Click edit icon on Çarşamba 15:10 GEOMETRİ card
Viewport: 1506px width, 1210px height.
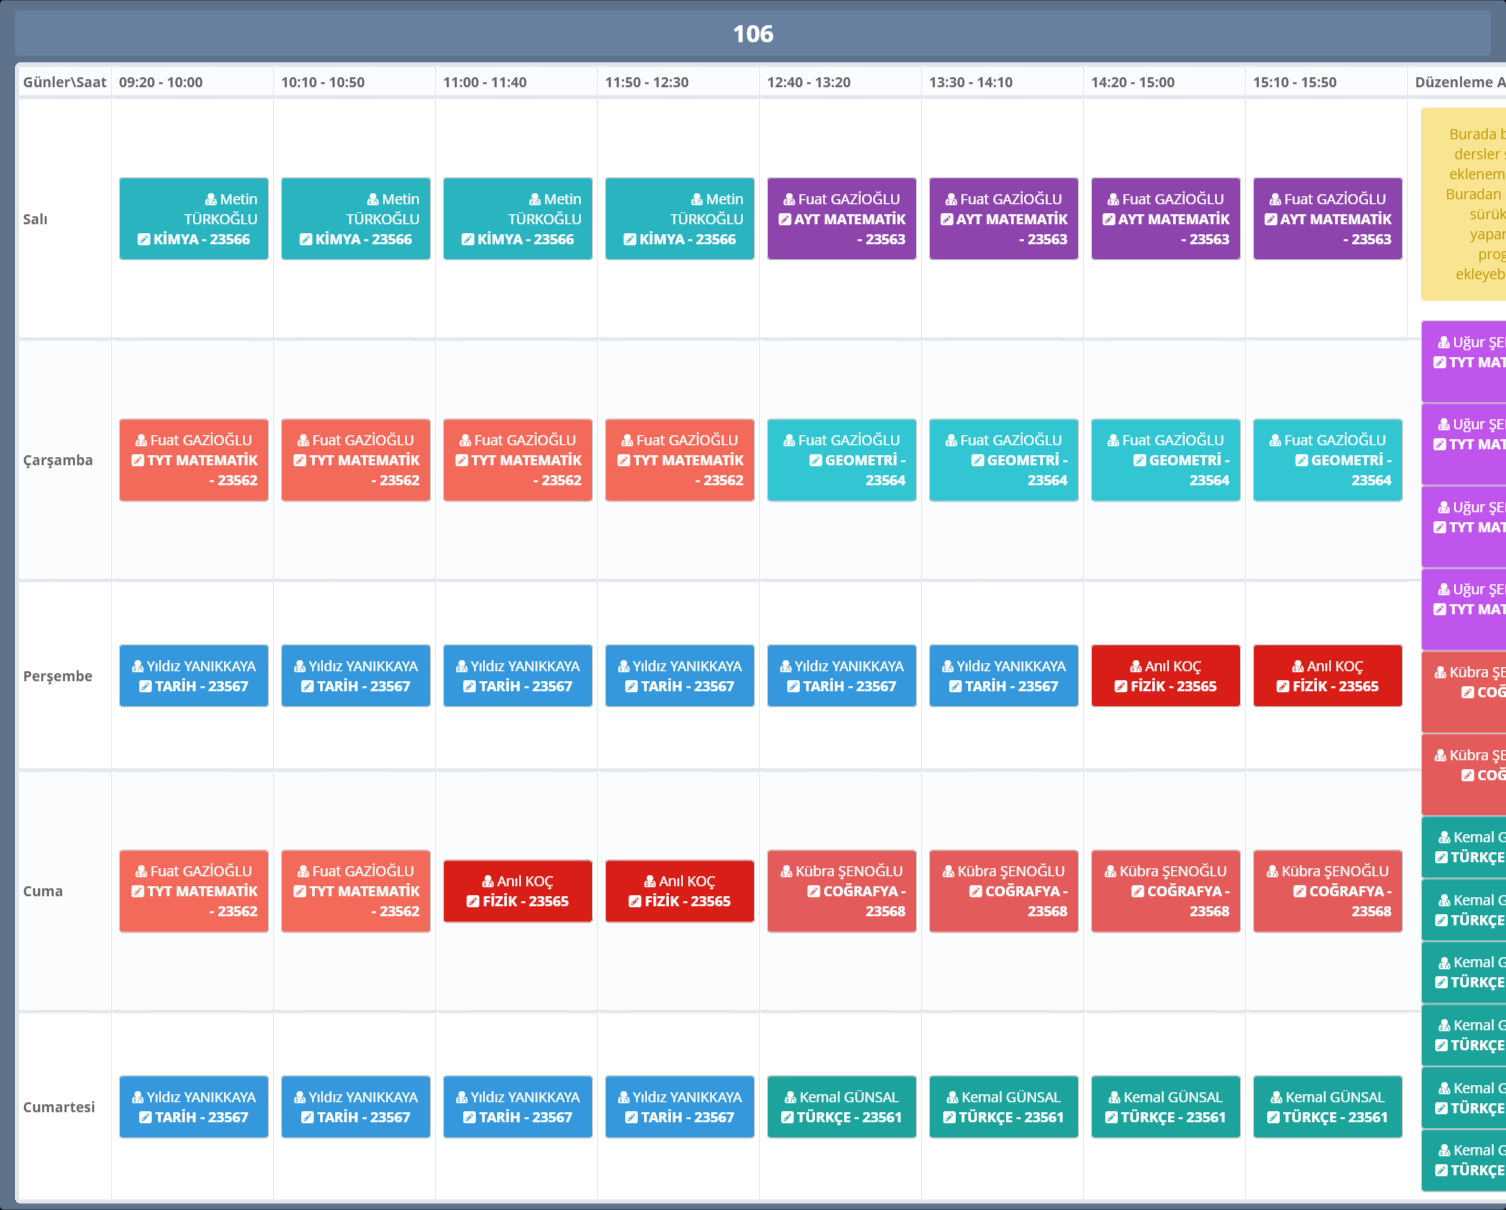(1301, 461)
